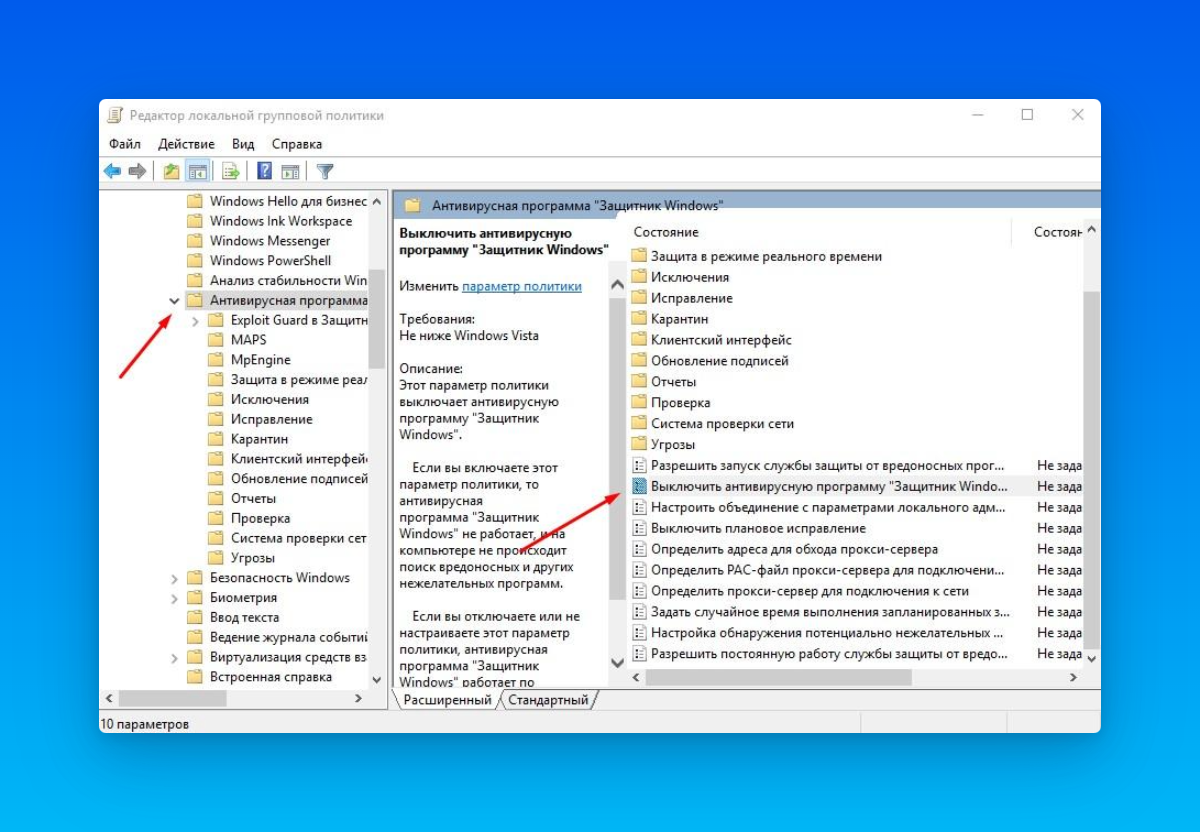Click description pane scroll up arrow
Screen dimensions: 1200x832
[617, 286]
